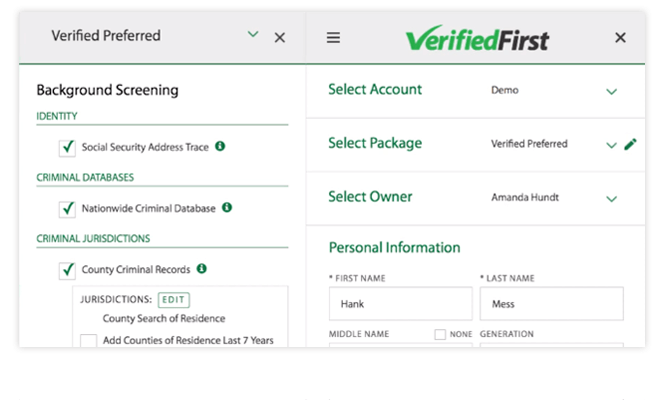This screenshot has width=670, height=400.
Task: Click the pencil icon beside Select Package
Action: pos(630,144)
